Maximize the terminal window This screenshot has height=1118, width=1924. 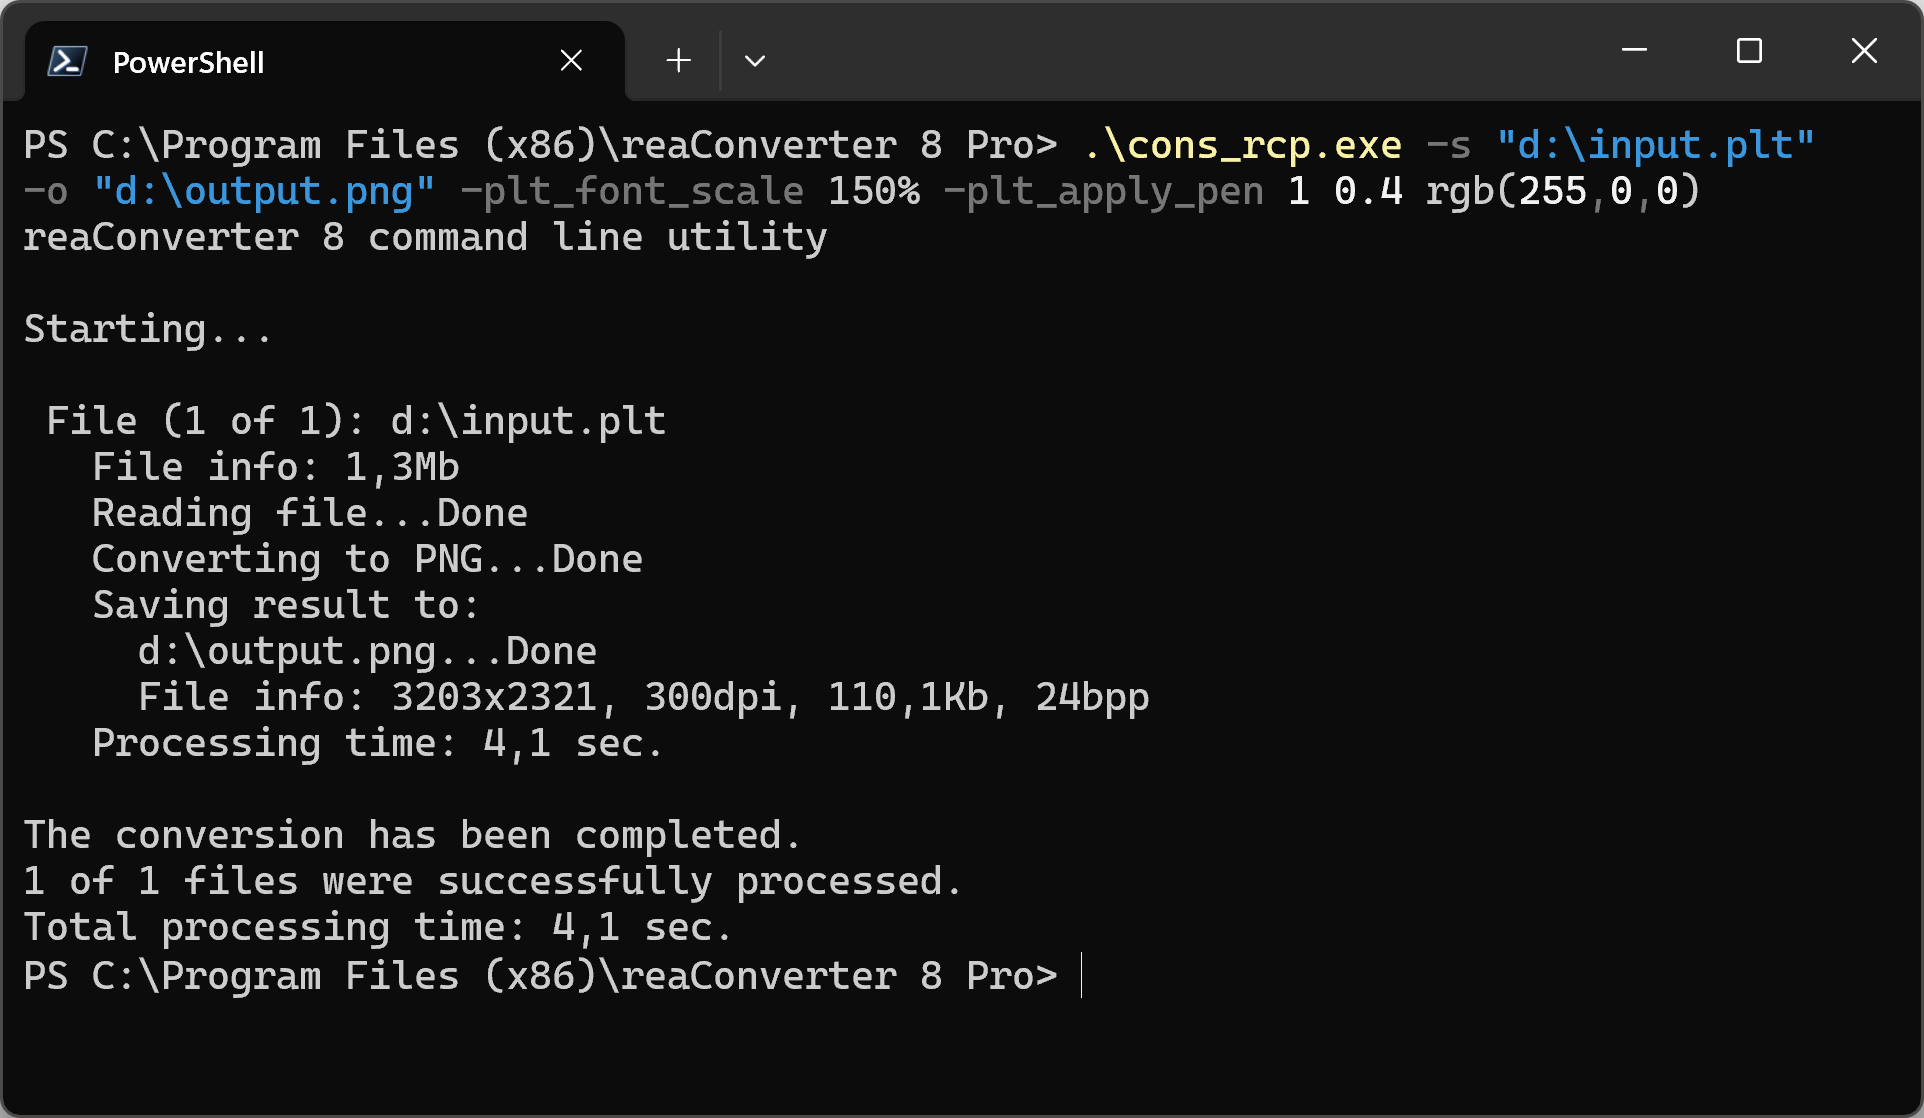point(1749,50)
